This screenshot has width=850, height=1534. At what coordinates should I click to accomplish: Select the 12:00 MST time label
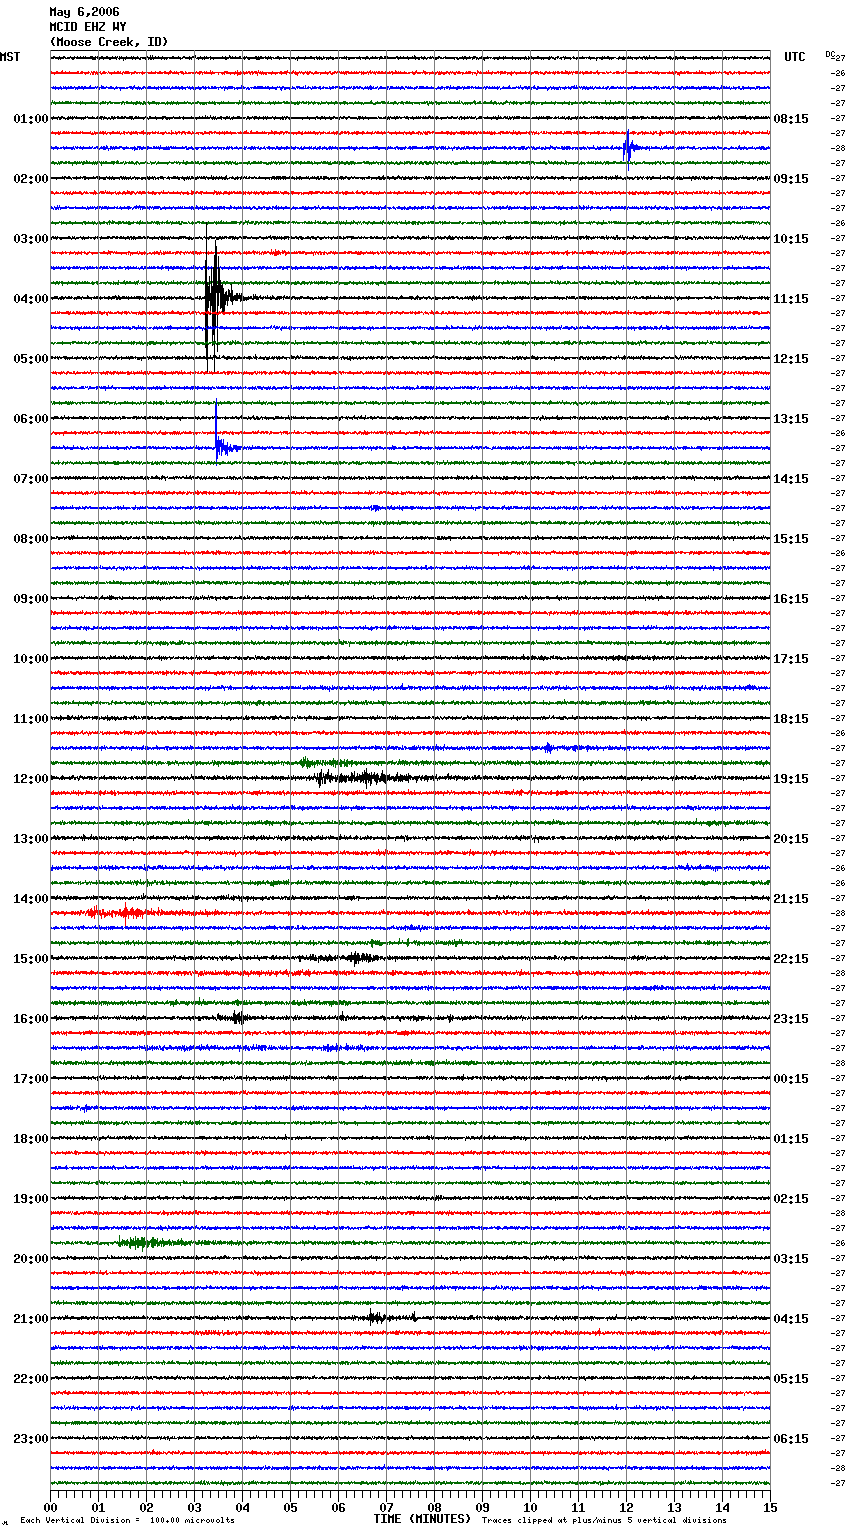coord(31,779)
